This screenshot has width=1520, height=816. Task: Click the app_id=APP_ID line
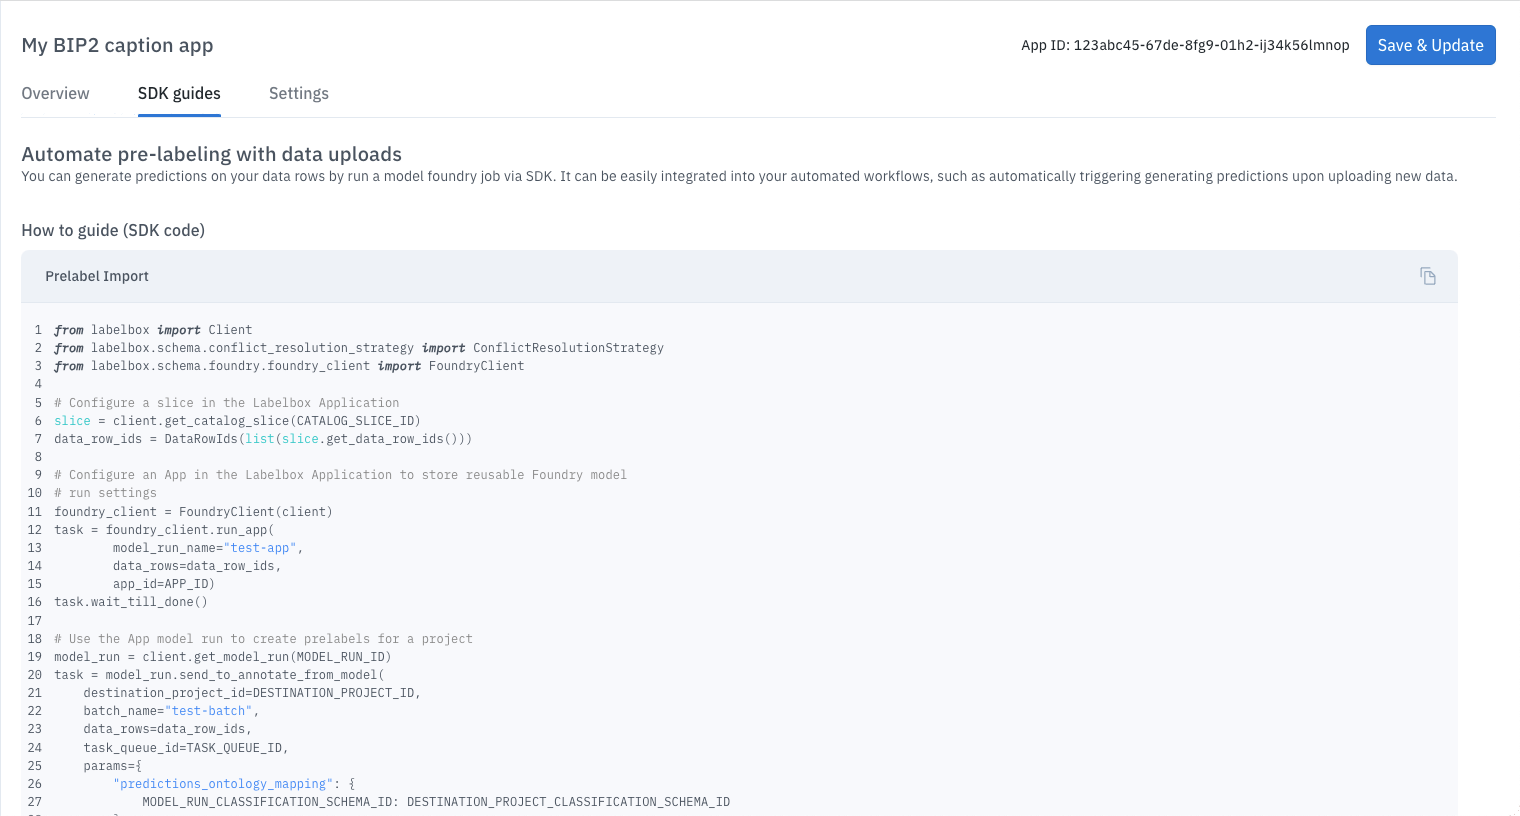(x=164, y=584)
